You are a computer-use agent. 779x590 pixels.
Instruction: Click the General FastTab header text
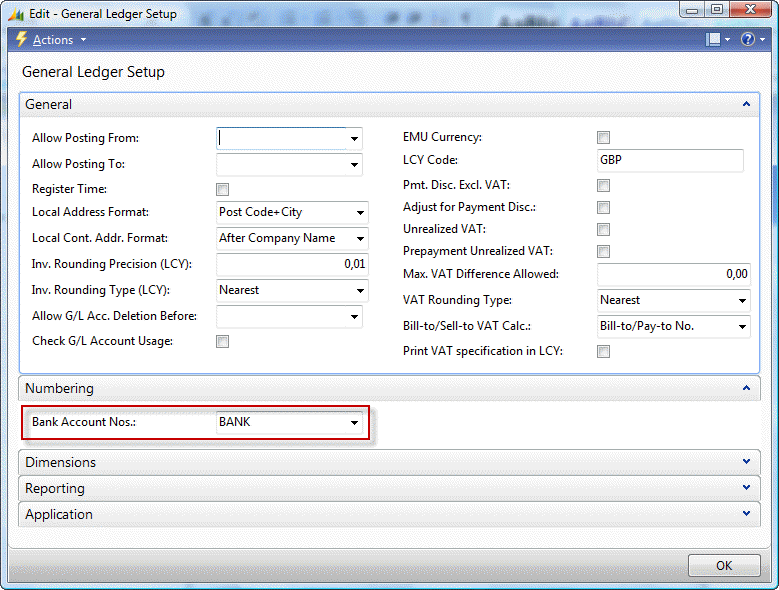click(48, 104)
